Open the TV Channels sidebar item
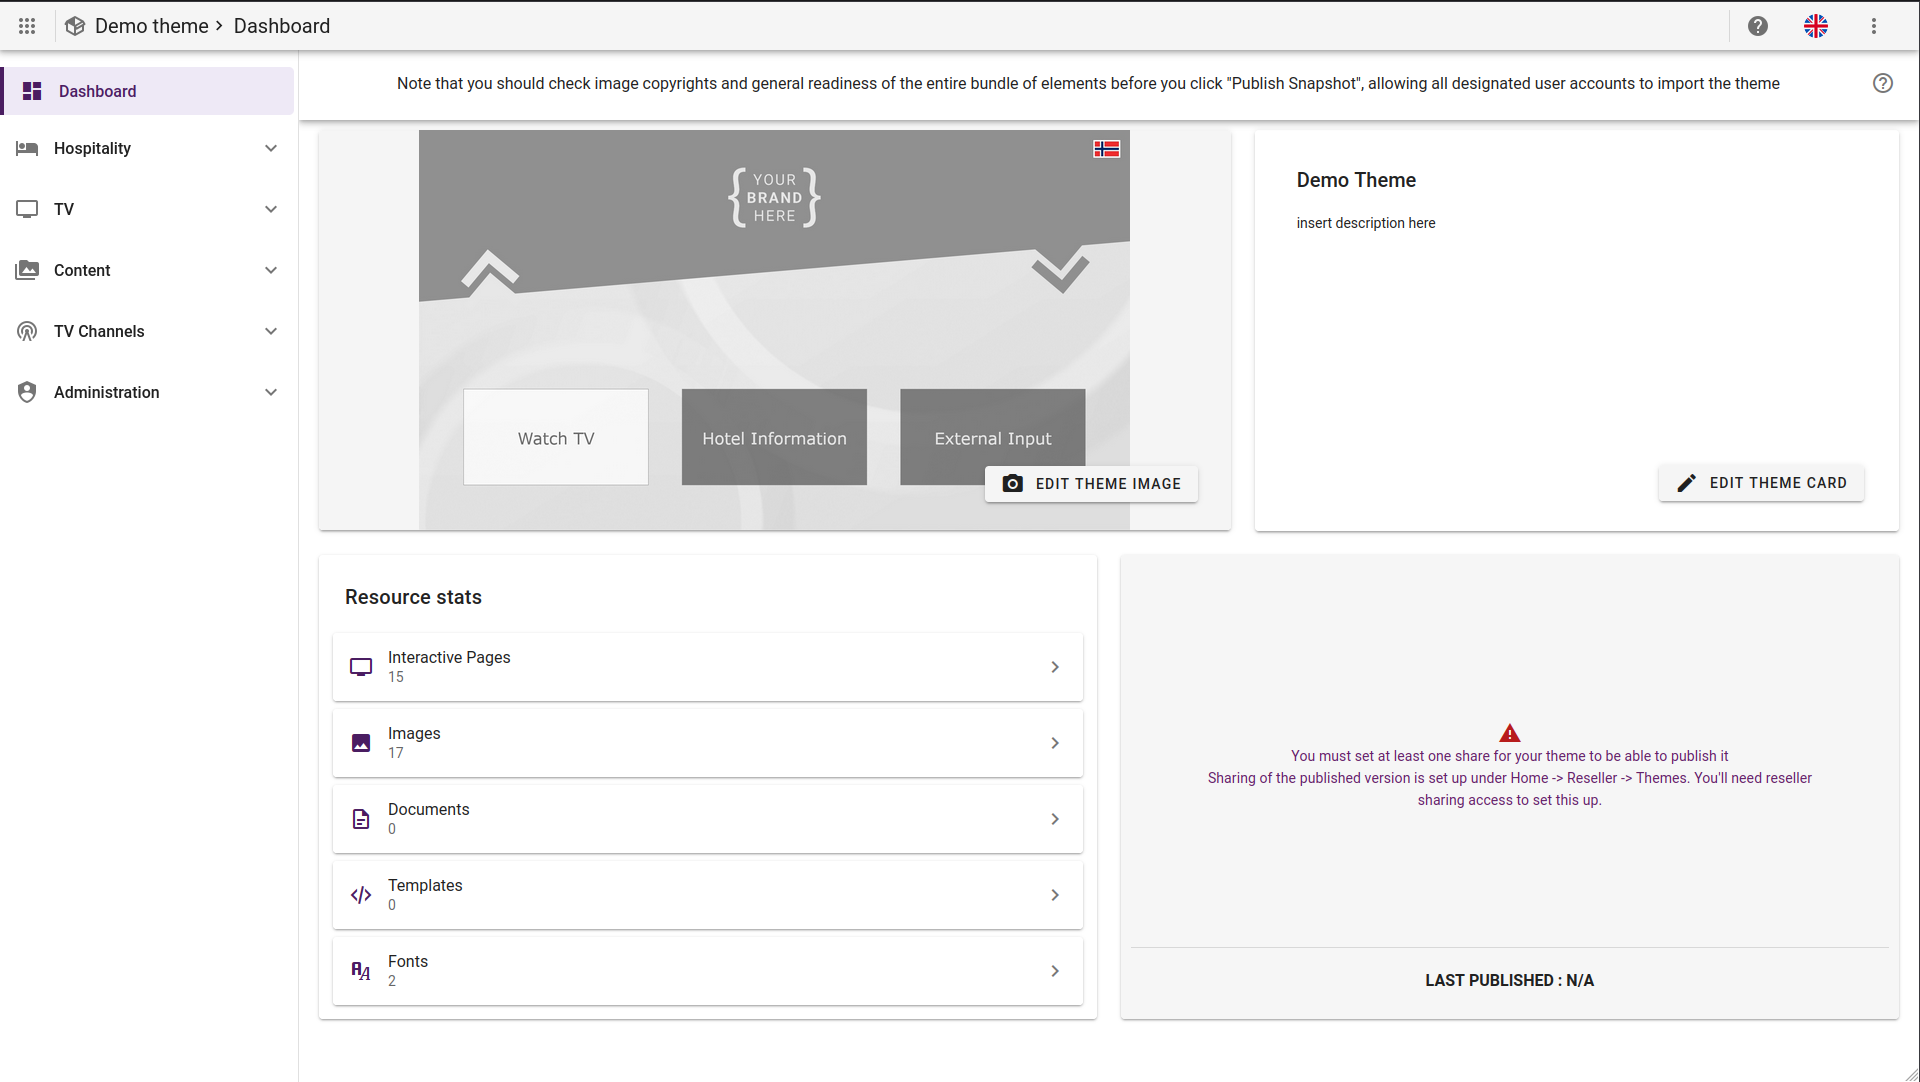 click(x=99, y=331)
